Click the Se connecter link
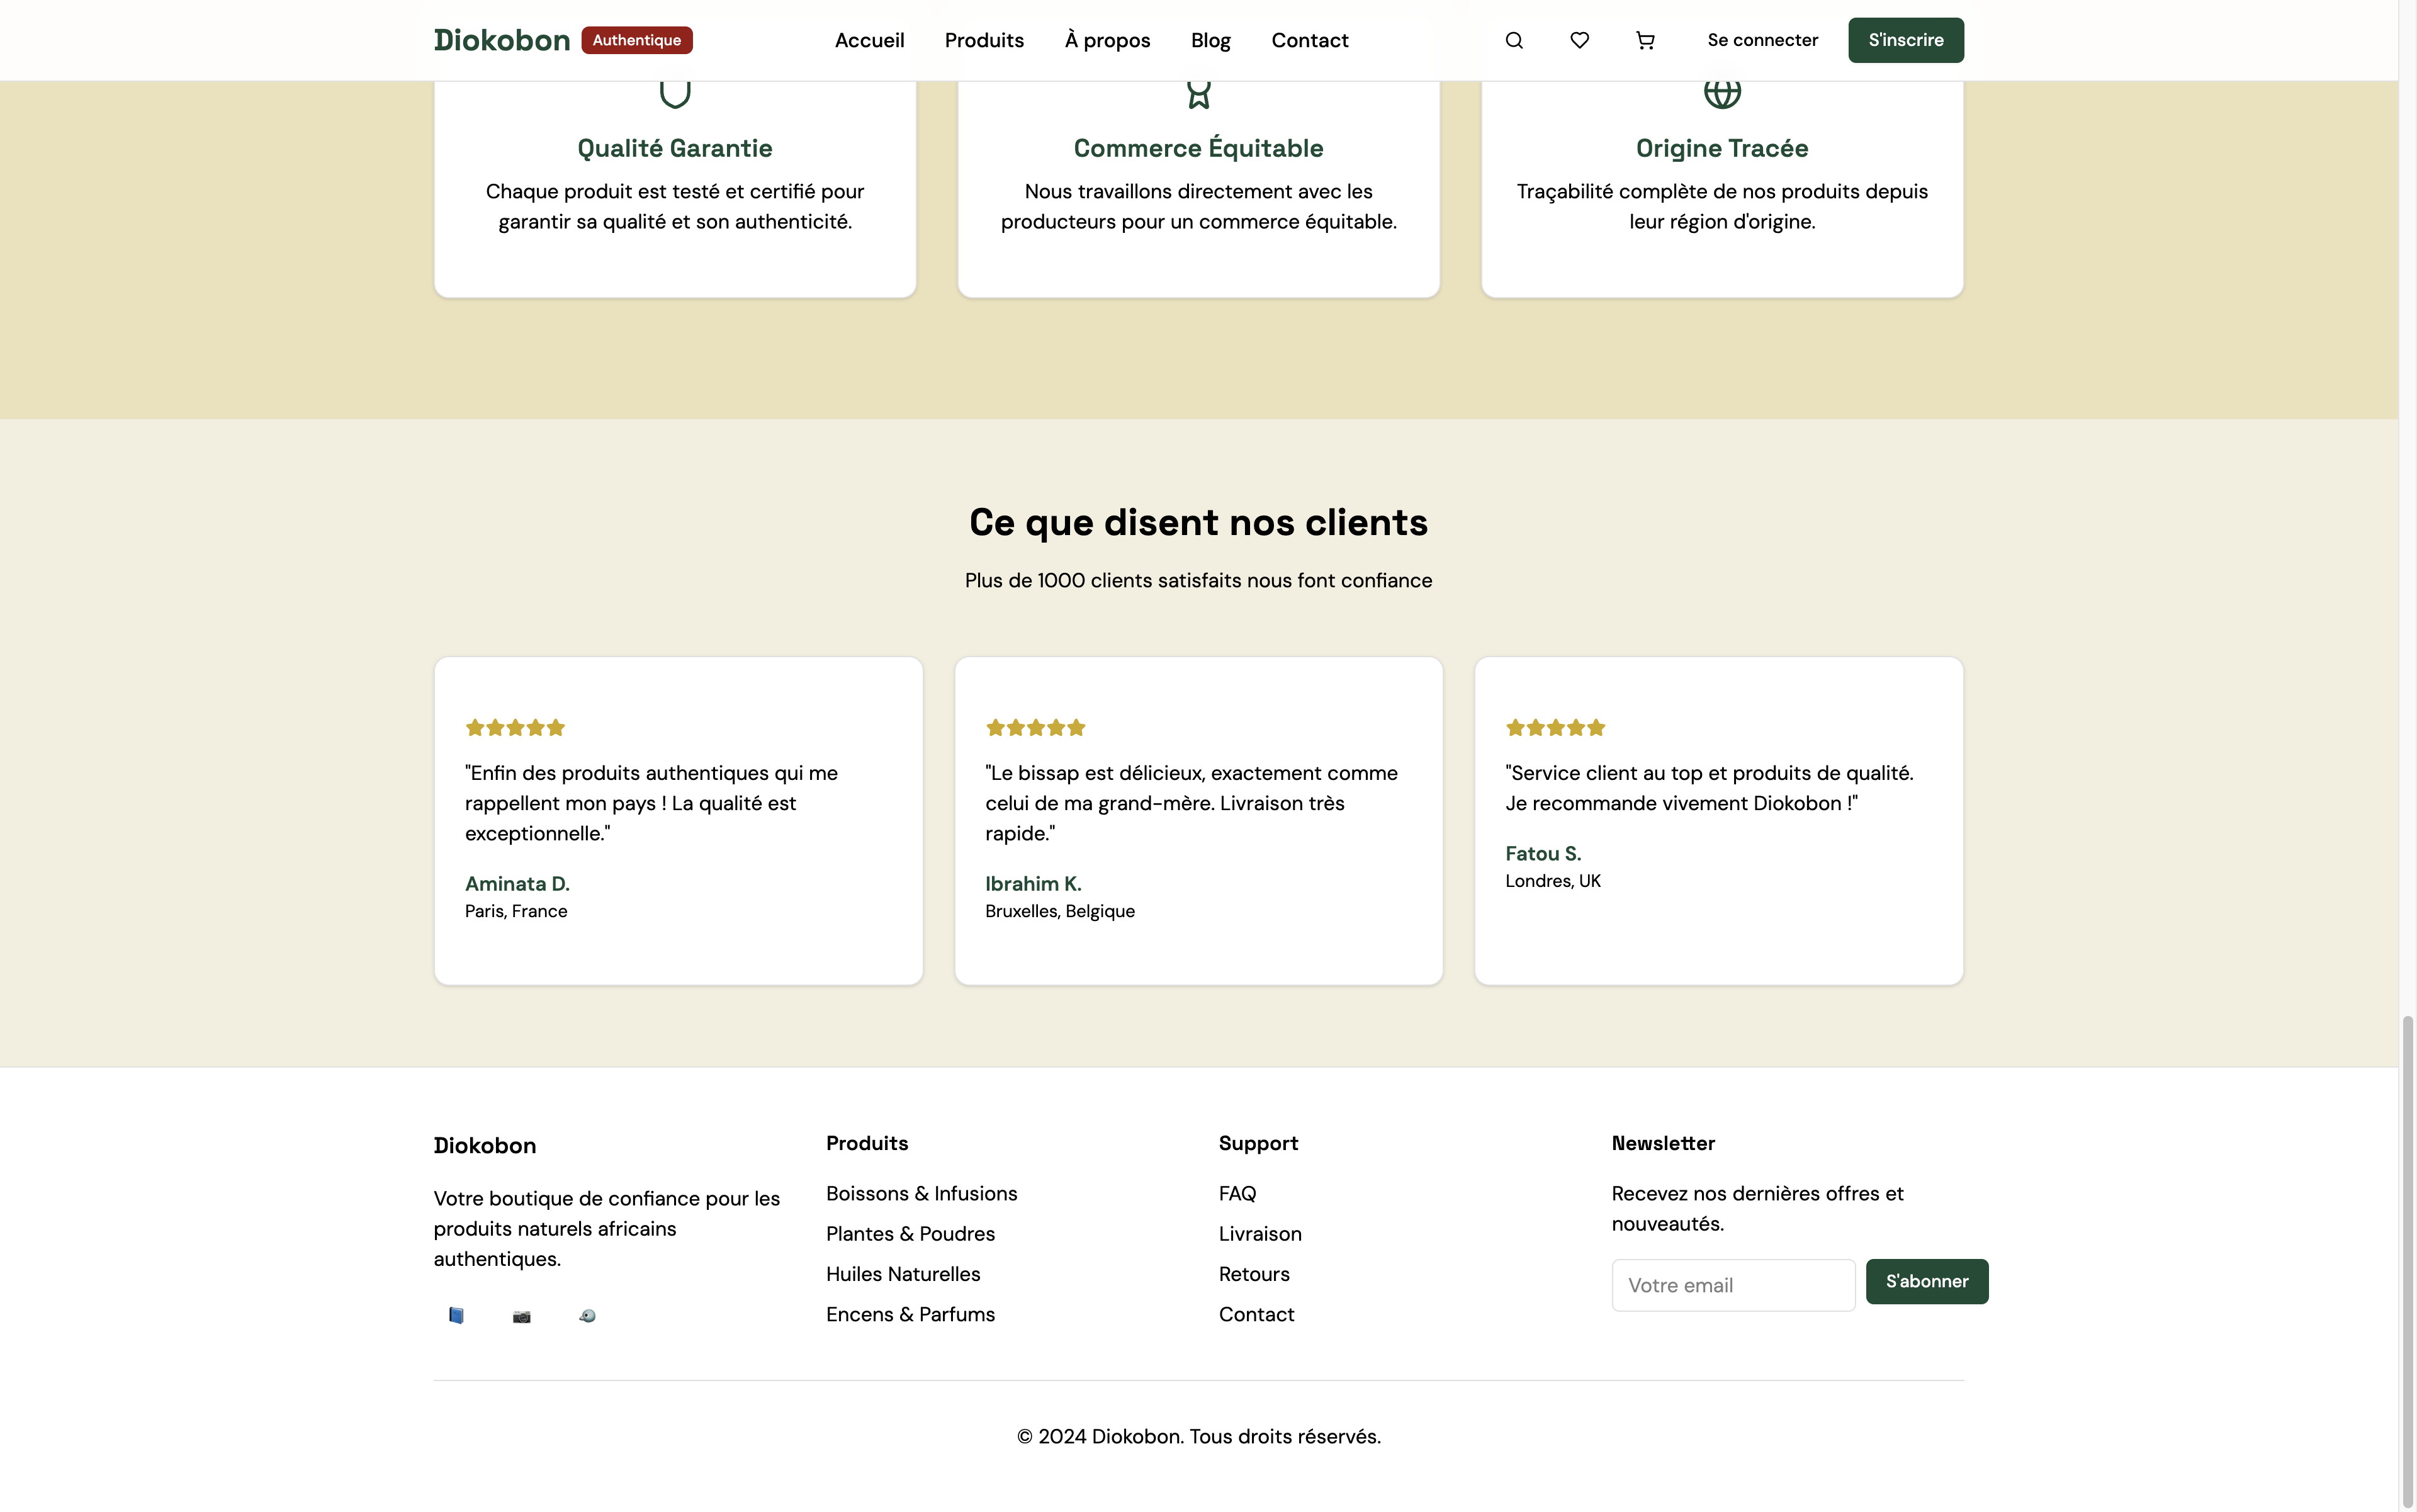Viewport: 2417px width, 1512px height. 1762,40
